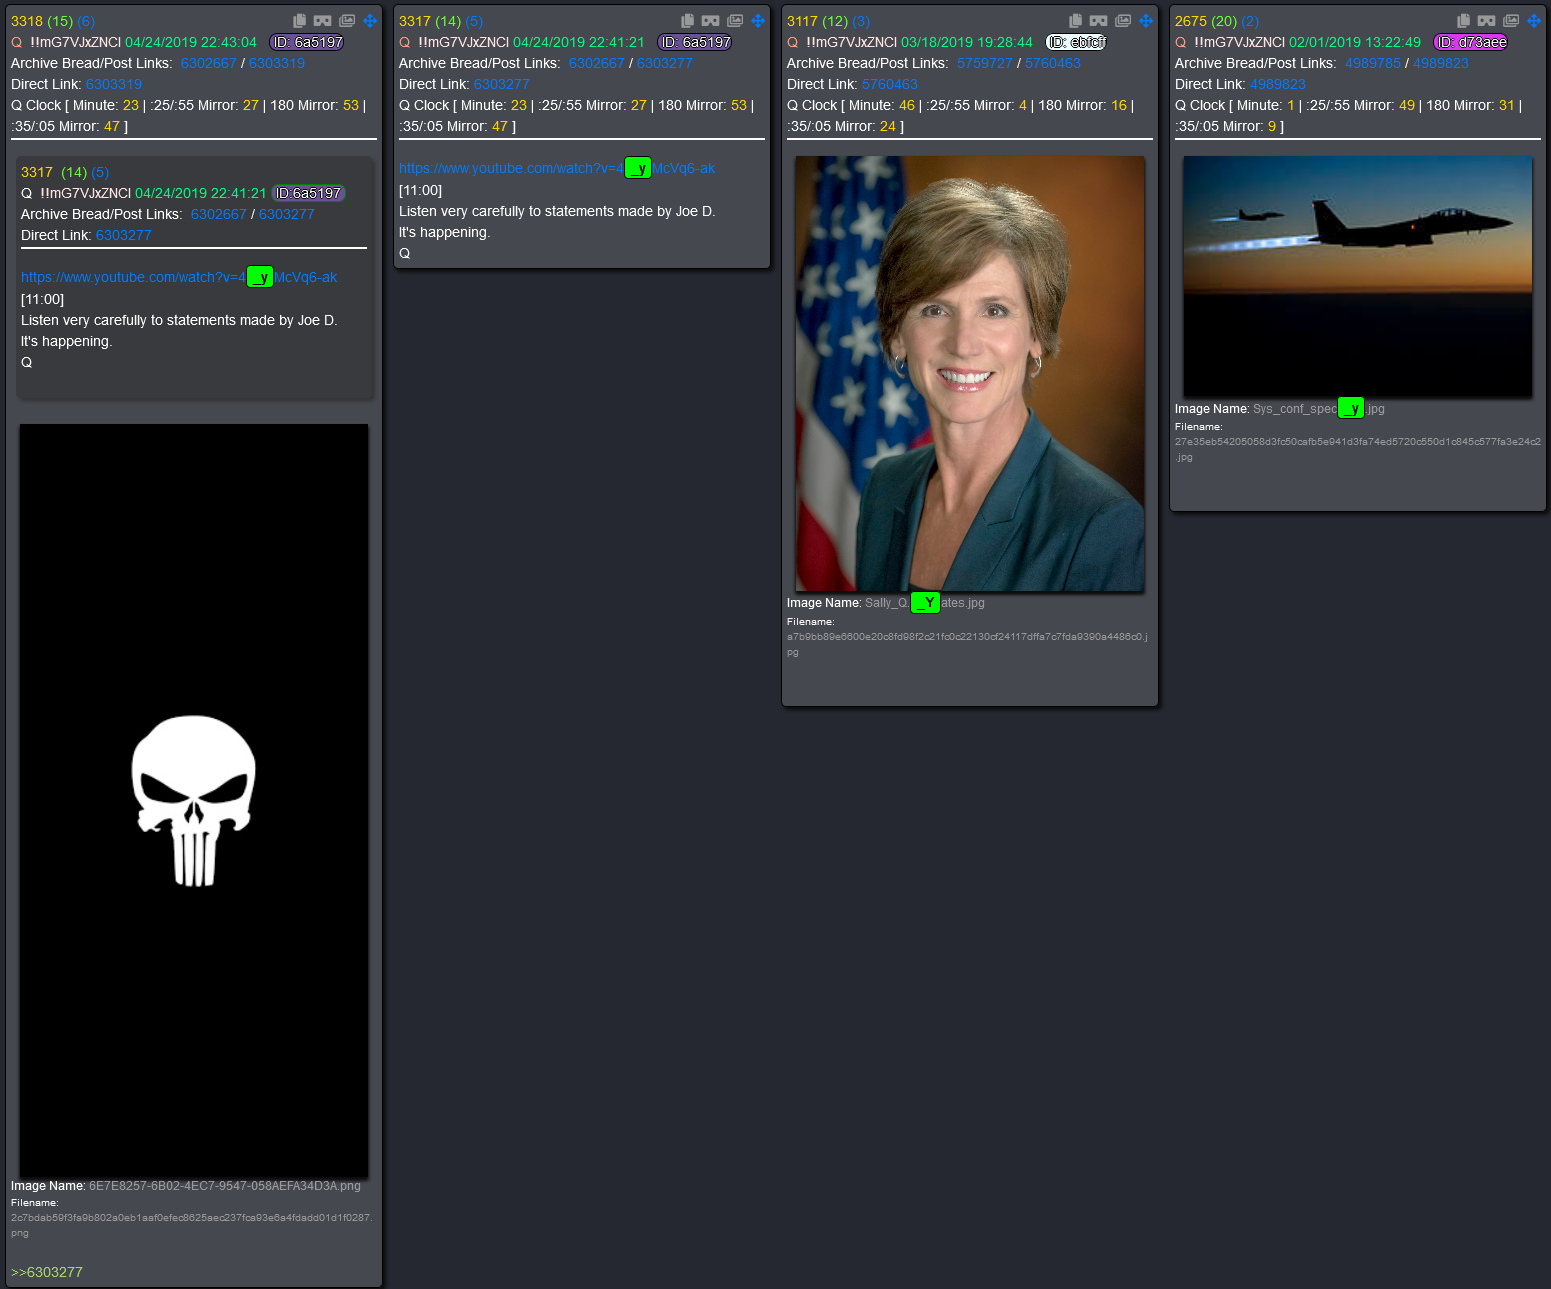Click direct link 6303277 in quoted post
1551x1289 pixels.
(x=124, y=235)
